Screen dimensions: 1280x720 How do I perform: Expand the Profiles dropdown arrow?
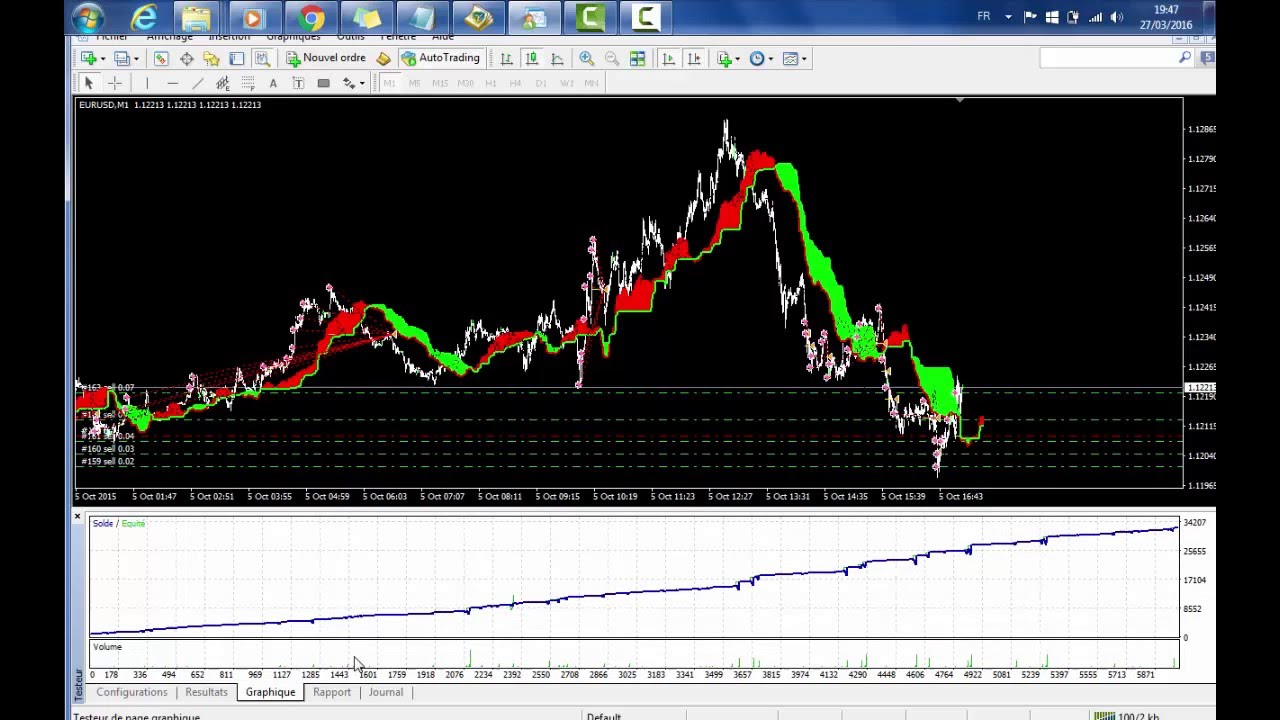tap(136, 59)
